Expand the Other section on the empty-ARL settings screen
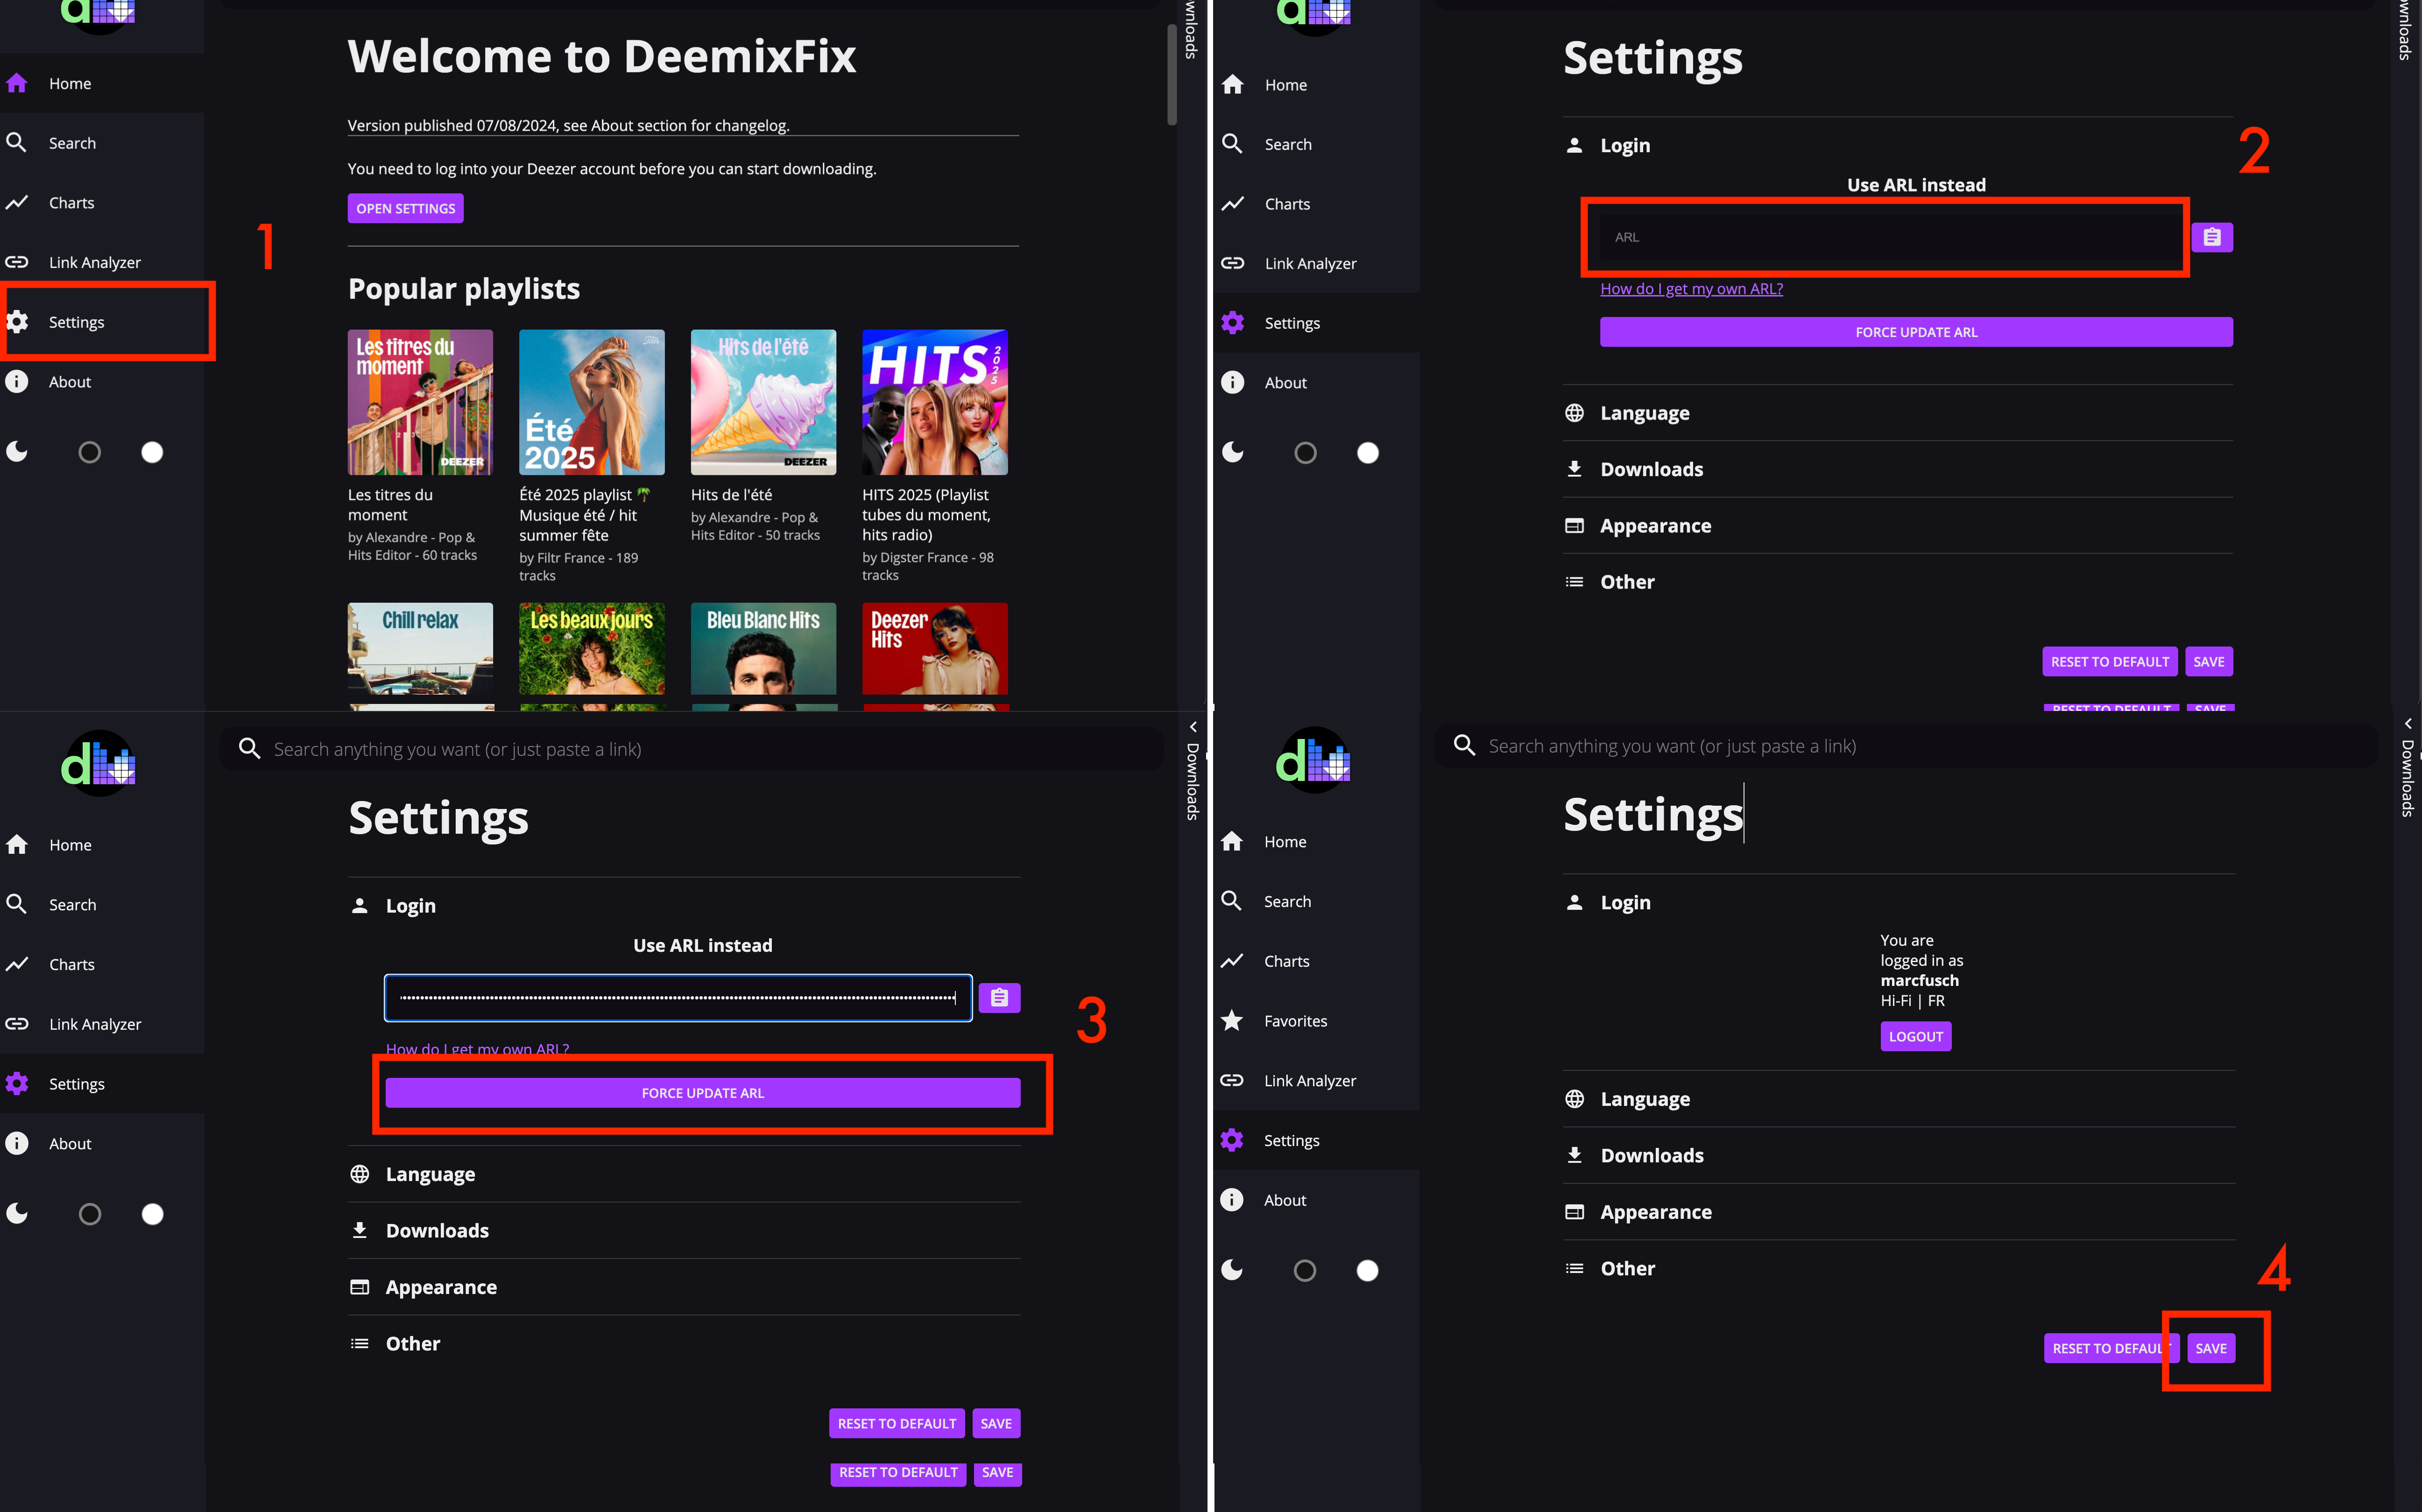 point(1898,582)
